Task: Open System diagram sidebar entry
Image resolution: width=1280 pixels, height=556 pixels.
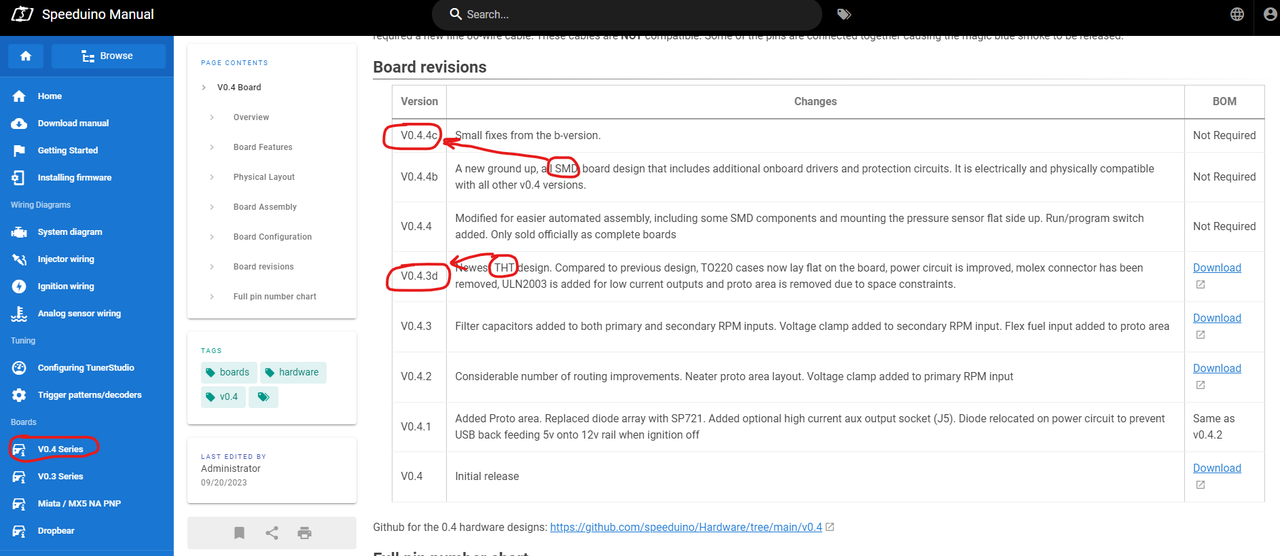Action: click(x=87, y=232)
